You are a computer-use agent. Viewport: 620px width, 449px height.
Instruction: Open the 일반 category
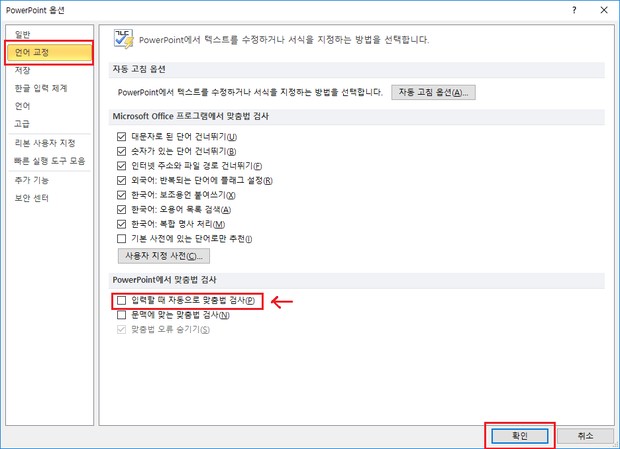(x=23, y=34)
